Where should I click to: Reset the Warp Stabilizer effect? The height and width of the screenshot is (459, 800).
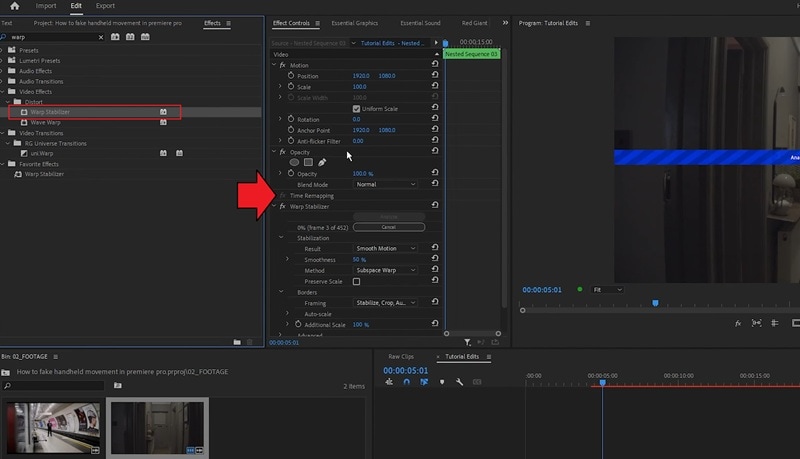(x=435, y=205)
